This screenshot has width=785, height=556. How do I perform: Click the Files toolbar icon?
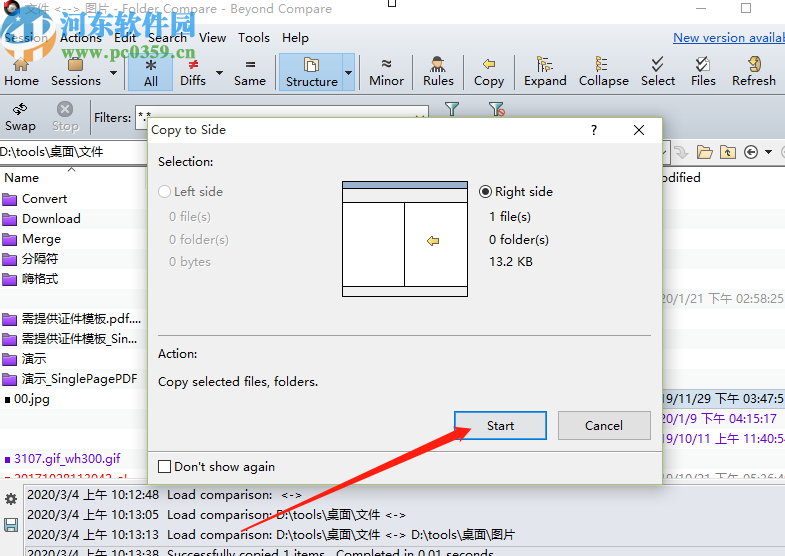pos(703,72)
